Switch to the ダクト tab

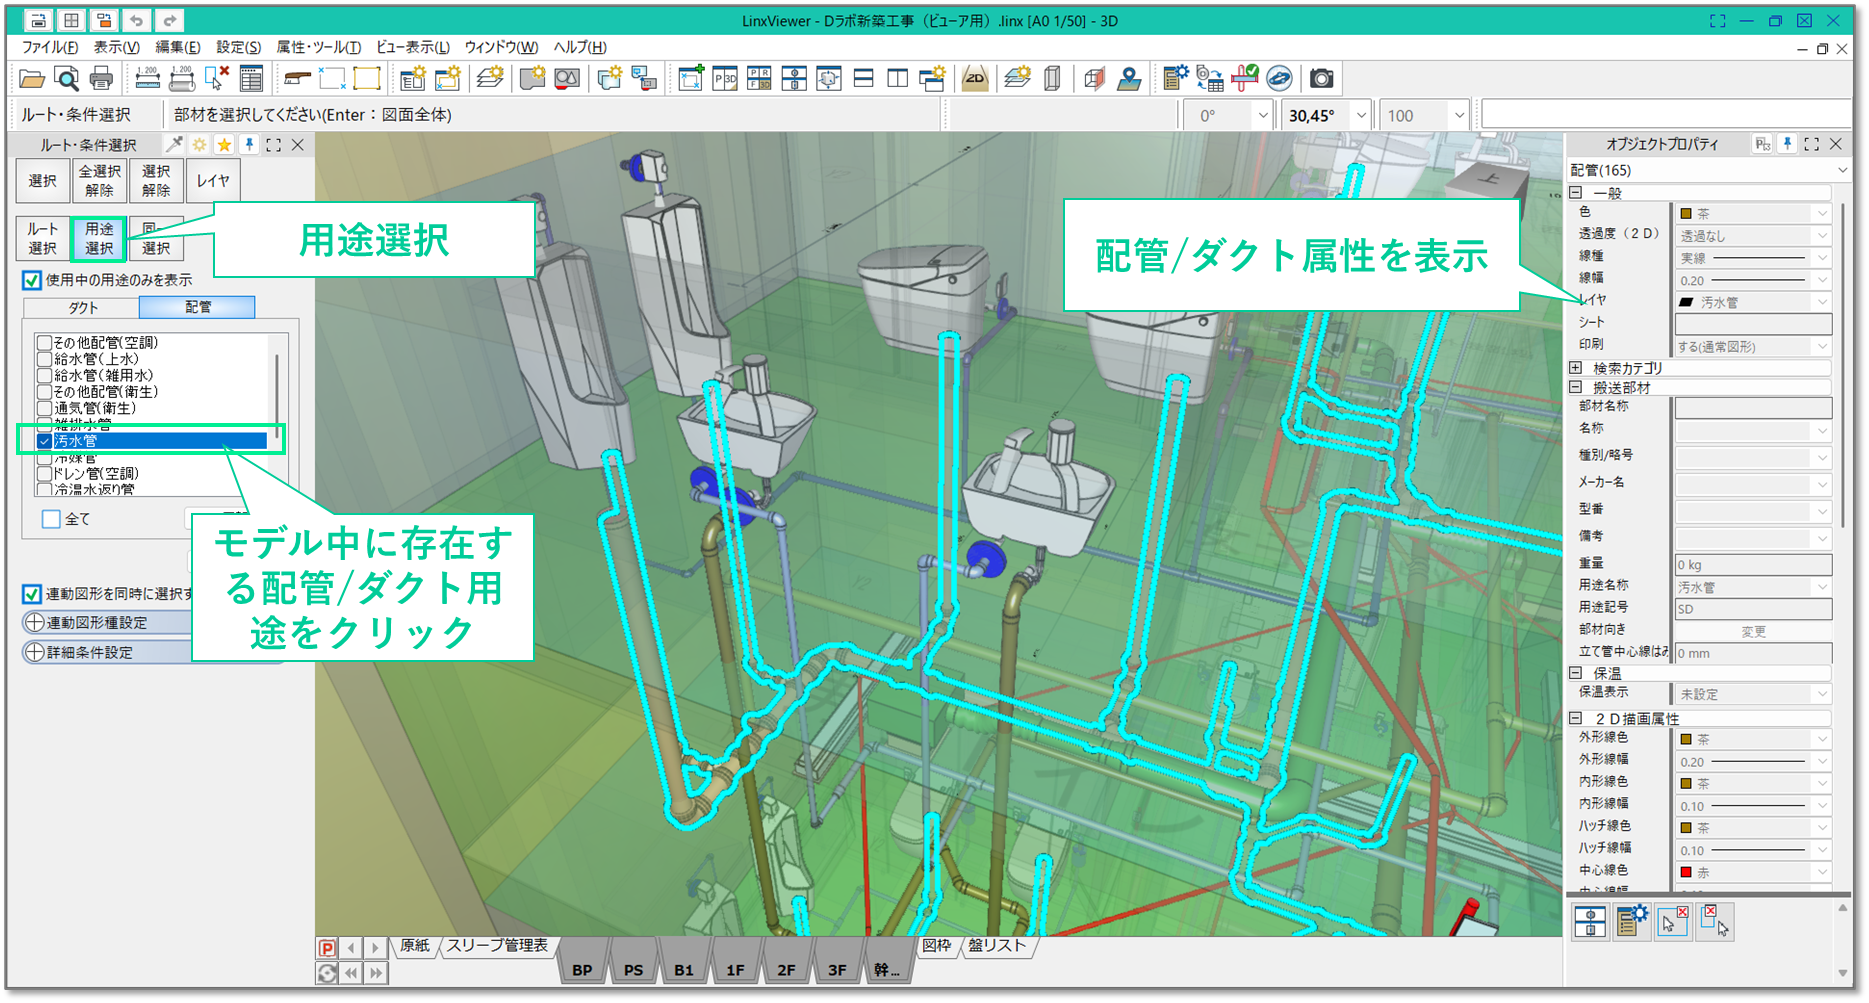(82, 307)
